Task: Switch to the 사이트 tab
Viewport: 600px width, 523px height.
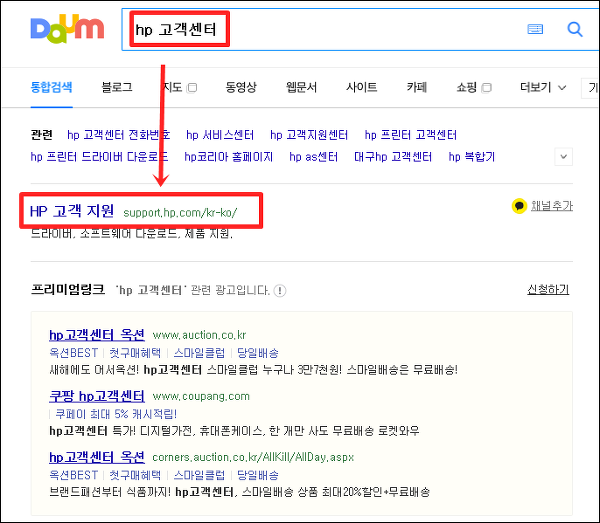Action: click(361, 87)
